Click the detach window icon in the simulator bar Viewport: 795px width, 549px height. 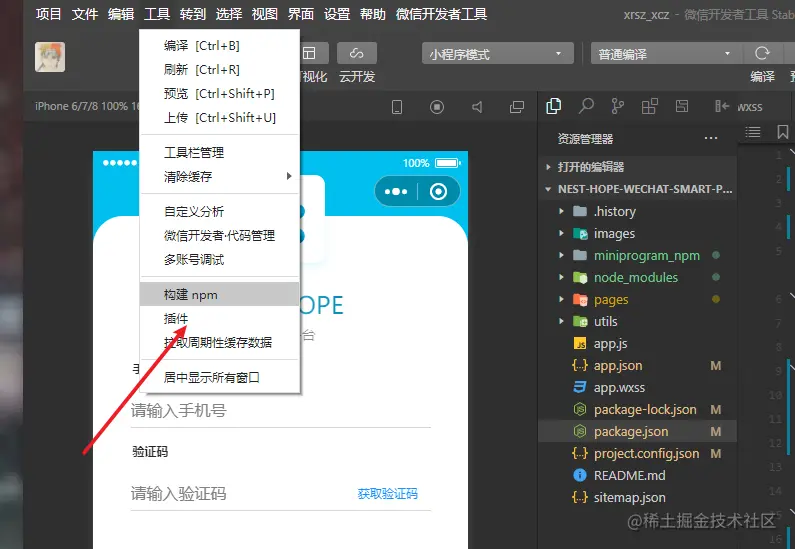pos(517,107)
